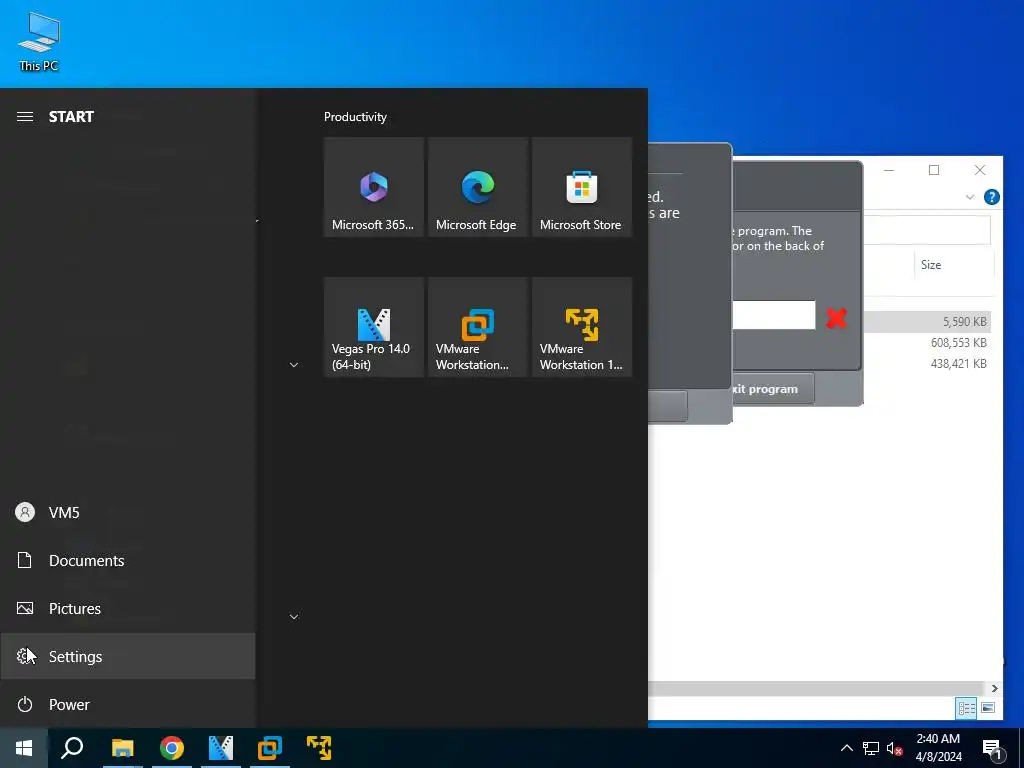The width and height of the screenshot is (1024, 768).
Task: Click the muted volume tray icon
Action: tap(895, 748)
